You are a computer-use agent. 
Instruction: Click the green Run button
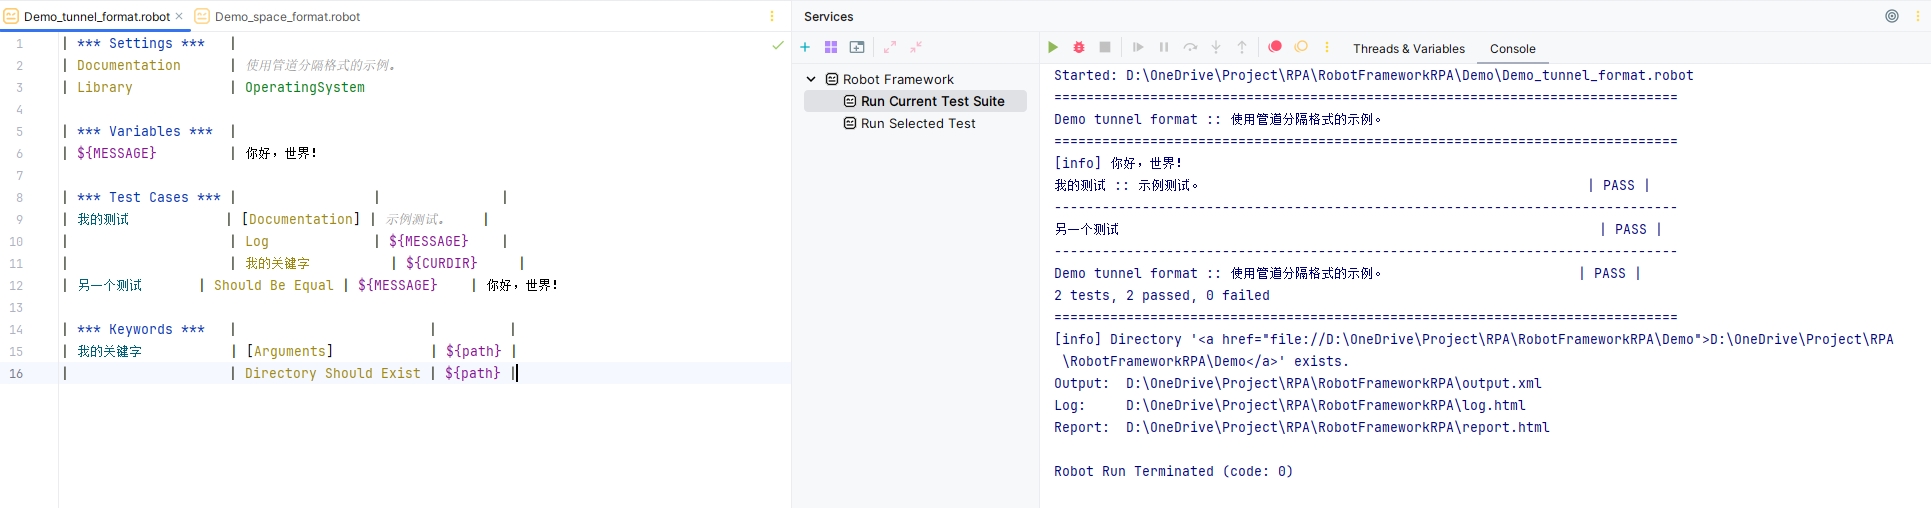click(x=1053, y=47)
